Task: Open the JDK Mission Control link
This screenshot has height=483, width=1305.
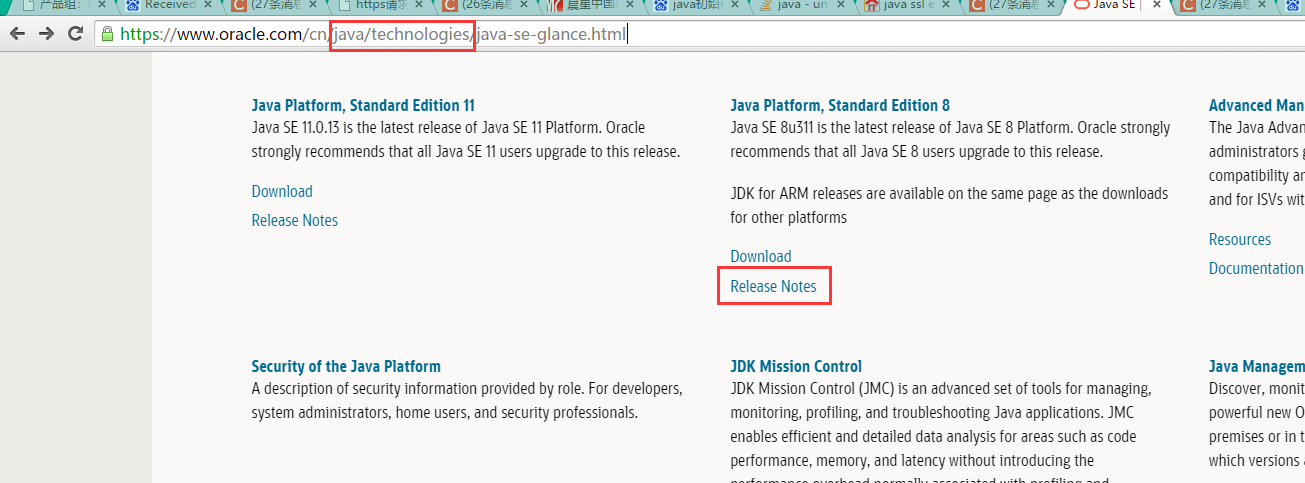Action: pyautogui.click(x=796, y=366)
